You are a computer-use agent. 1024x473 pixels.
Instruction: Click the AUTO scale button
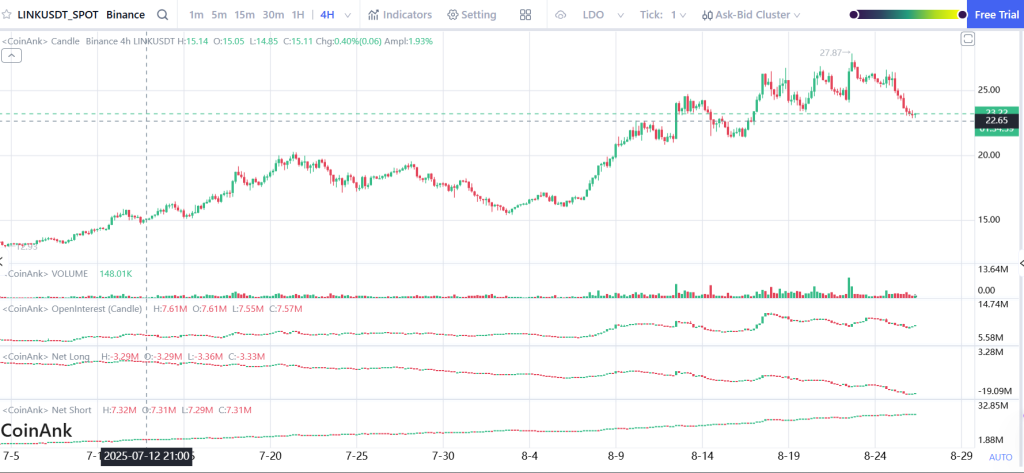(1000, 457)
